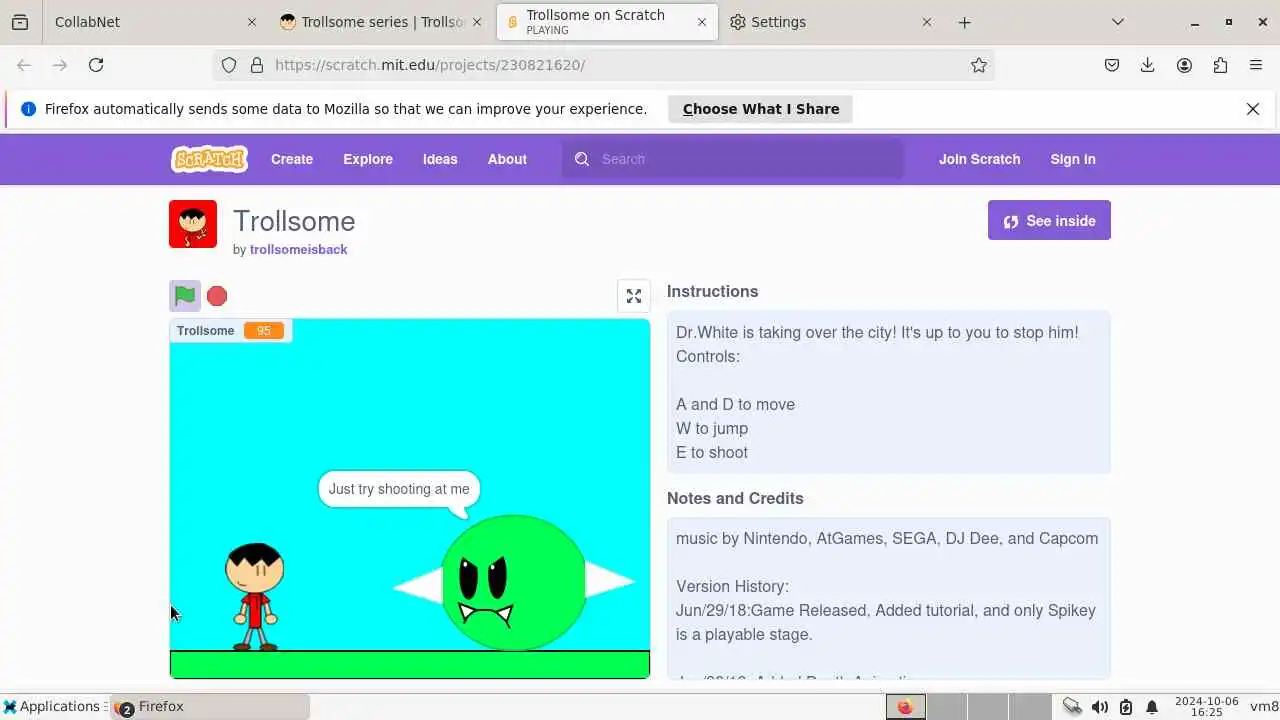Viewport: 1280px width, 720px height.
Task: Open the See inside project editor
Action: [1049, 220]
